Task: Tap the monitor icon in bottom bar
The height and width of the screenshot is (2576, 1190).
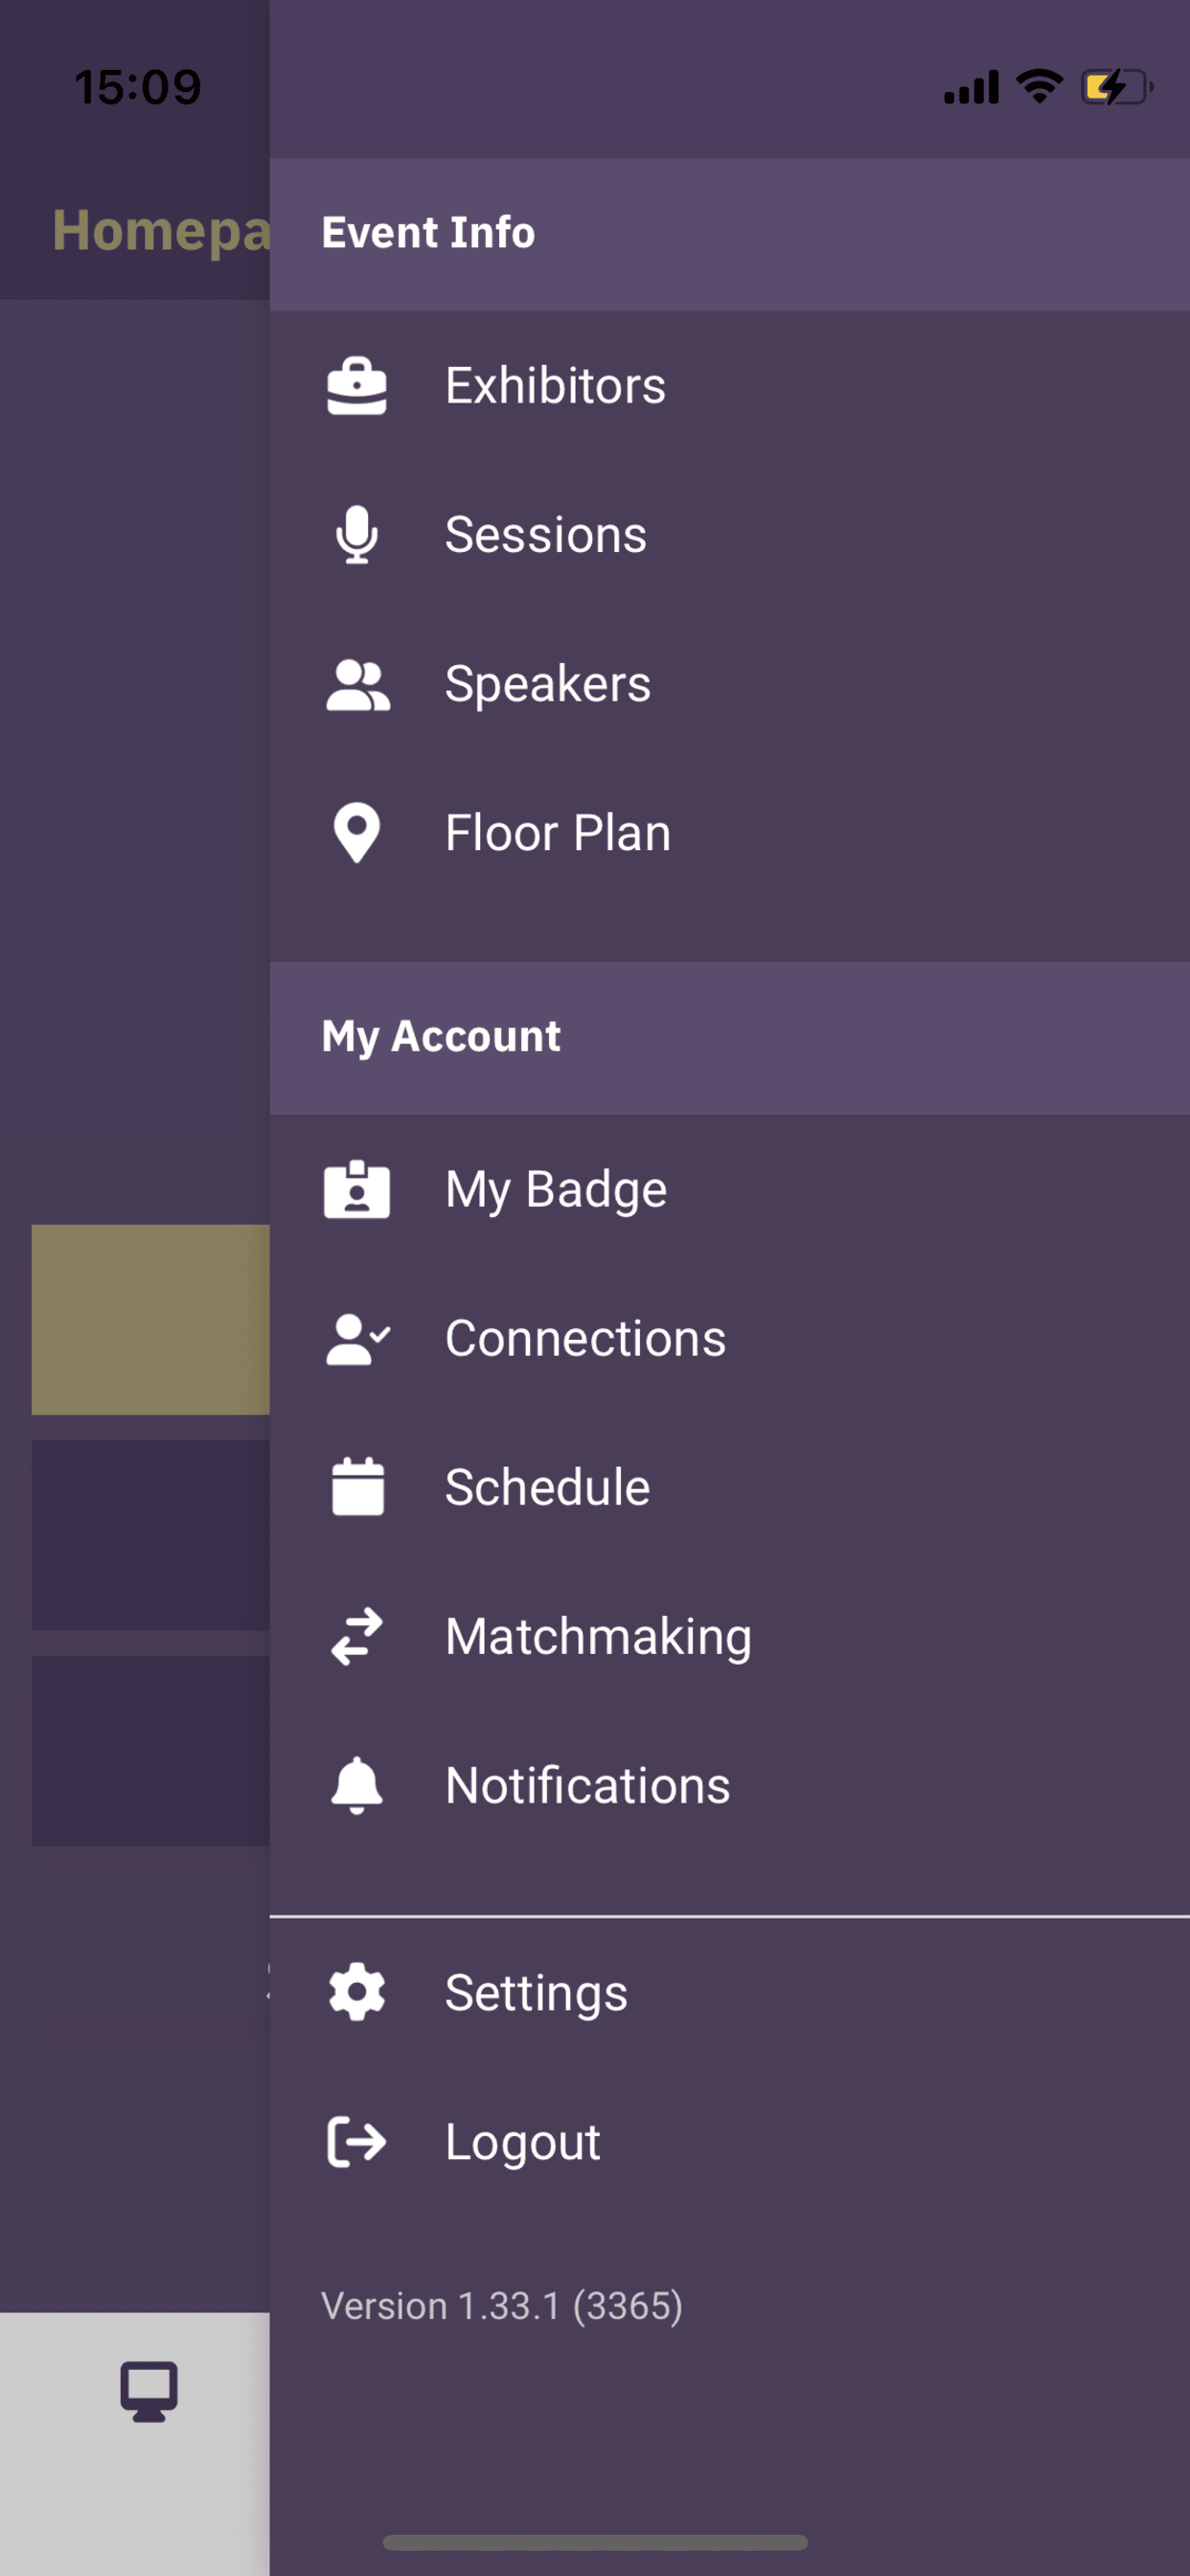Action: pos(149,2392)
